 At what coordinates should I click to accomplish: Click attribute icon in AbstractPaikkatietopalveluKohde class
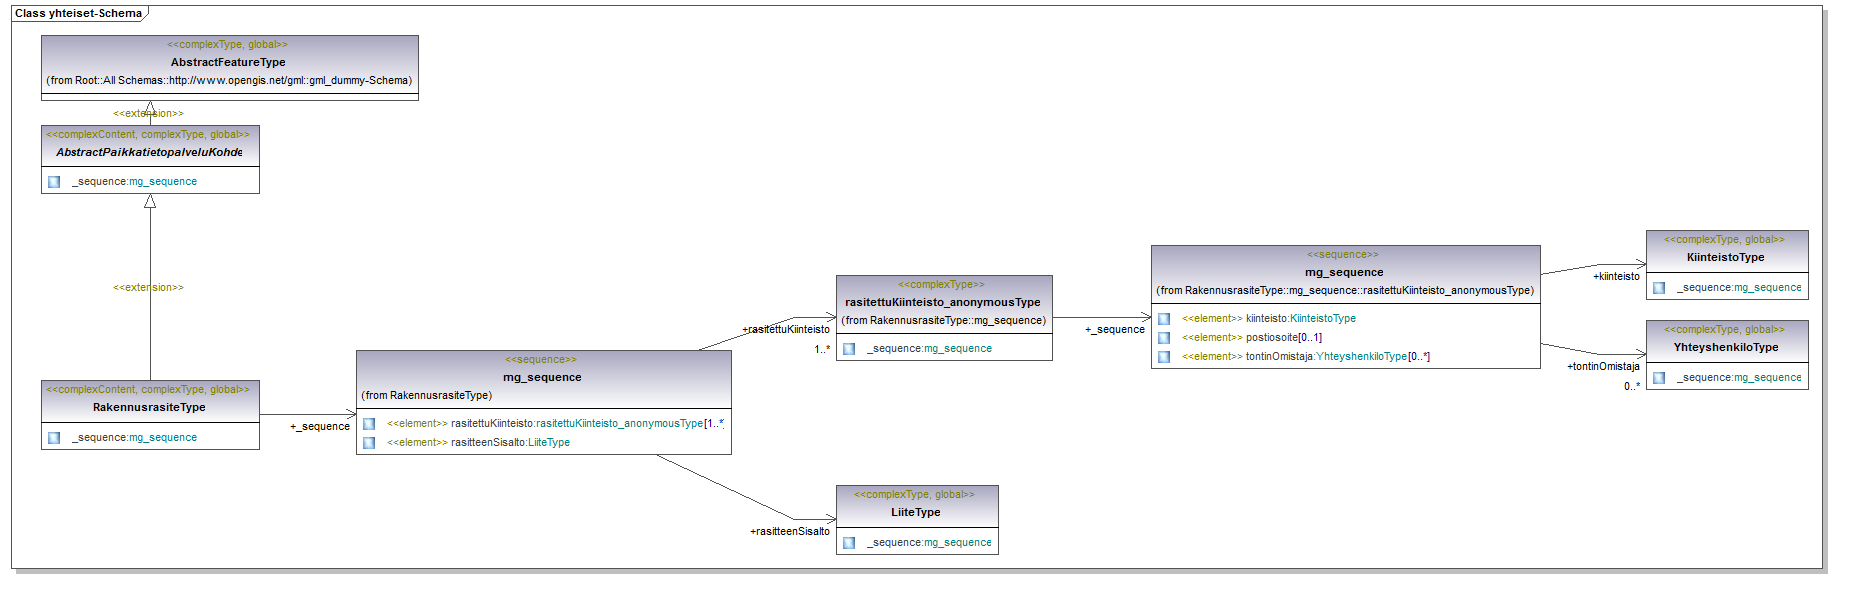pos(54,182)
